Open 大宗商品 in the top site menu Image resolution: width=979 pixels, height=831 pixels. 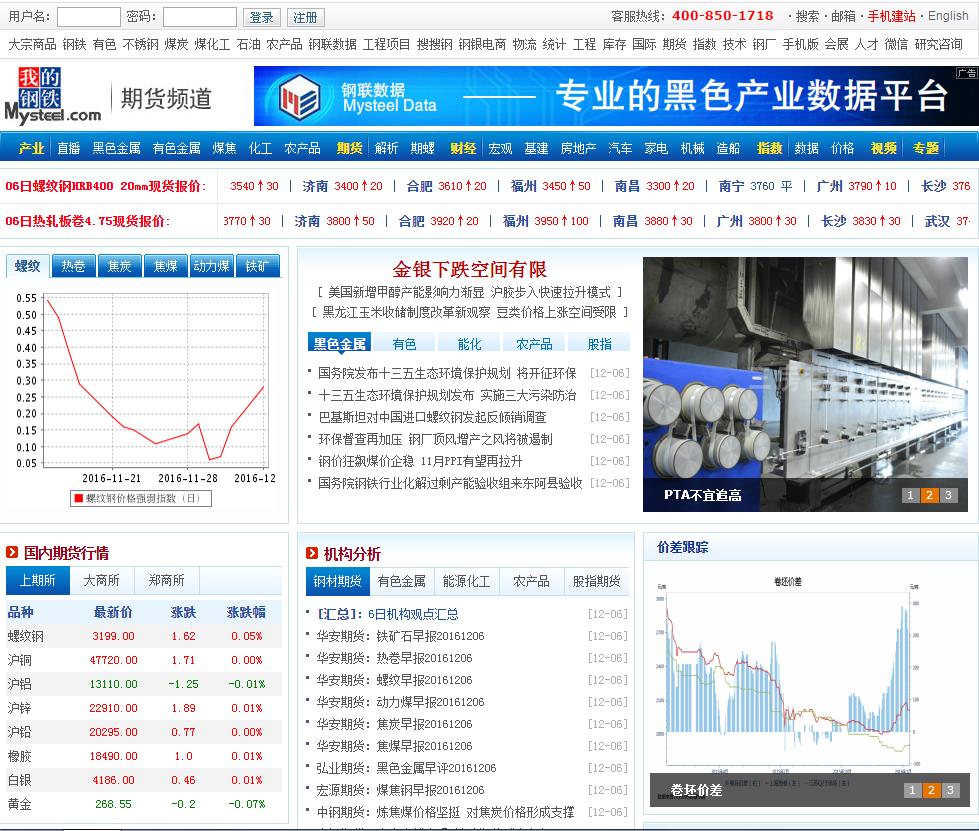[32, 44]
